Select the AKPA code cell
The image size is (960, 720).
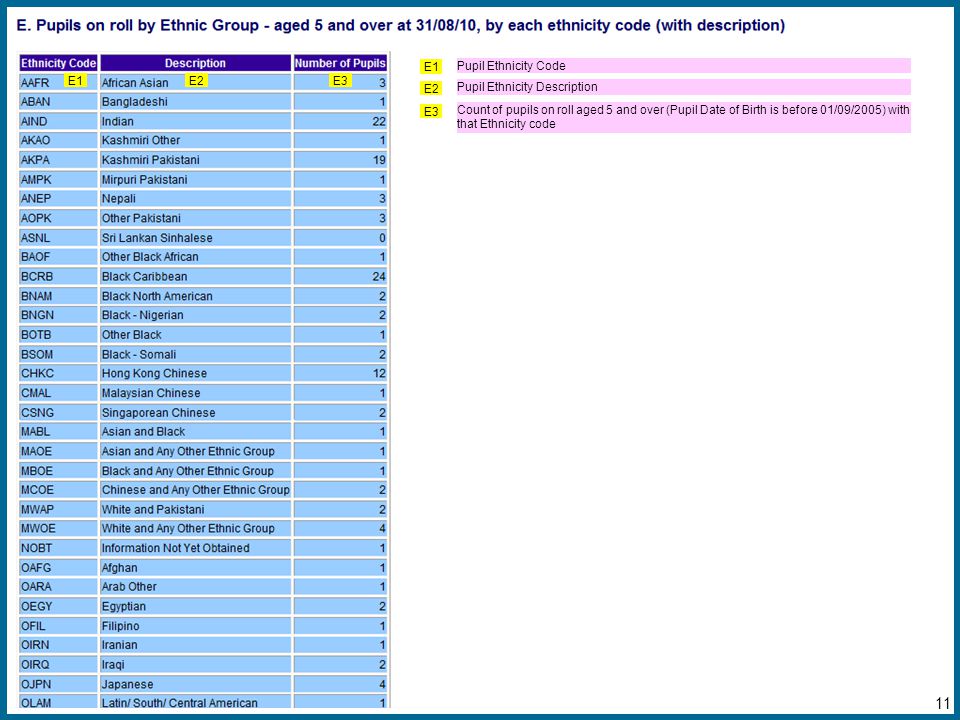[x=58, y=160]
